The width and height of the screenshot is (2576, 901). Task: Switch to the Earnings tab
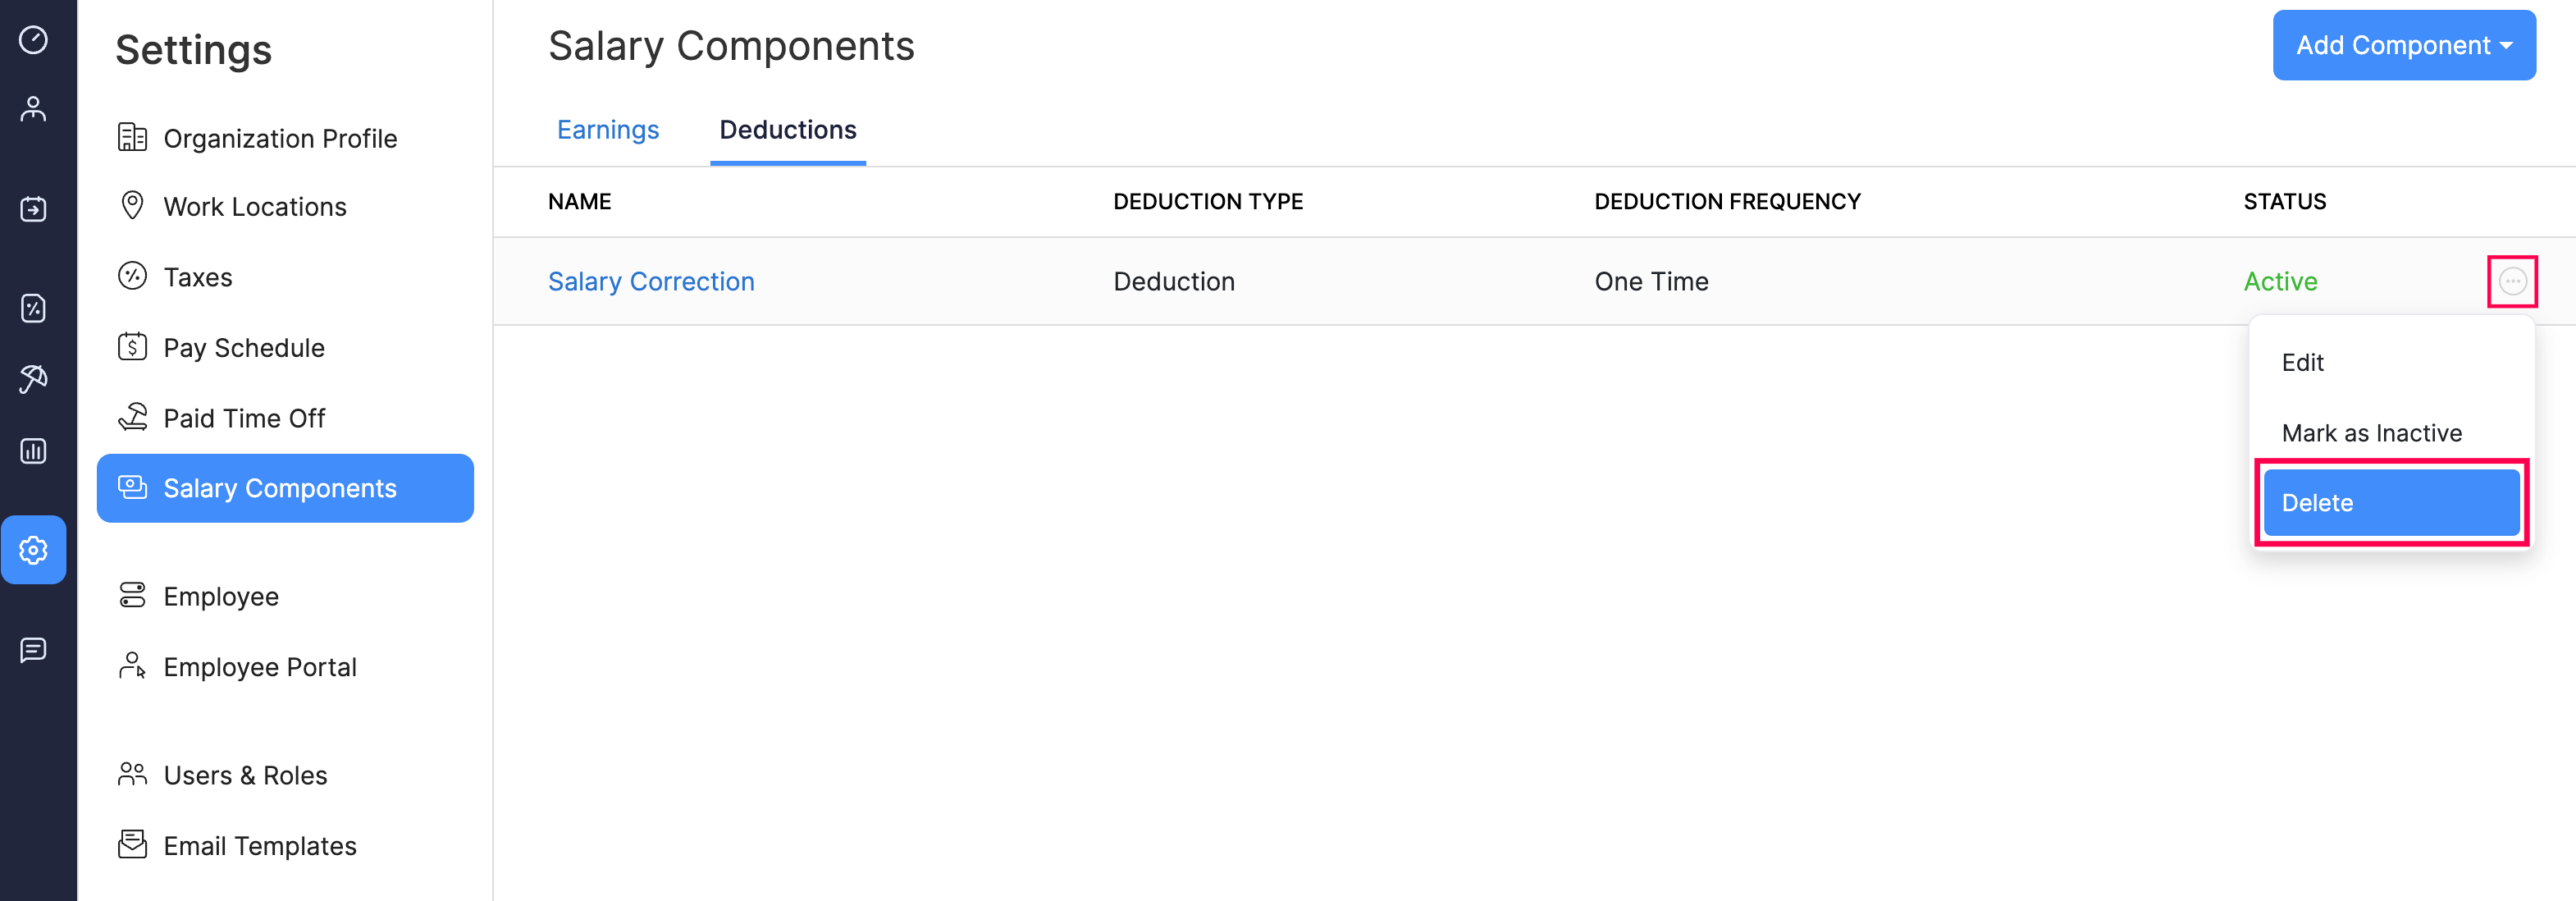(x=607, y=130)
